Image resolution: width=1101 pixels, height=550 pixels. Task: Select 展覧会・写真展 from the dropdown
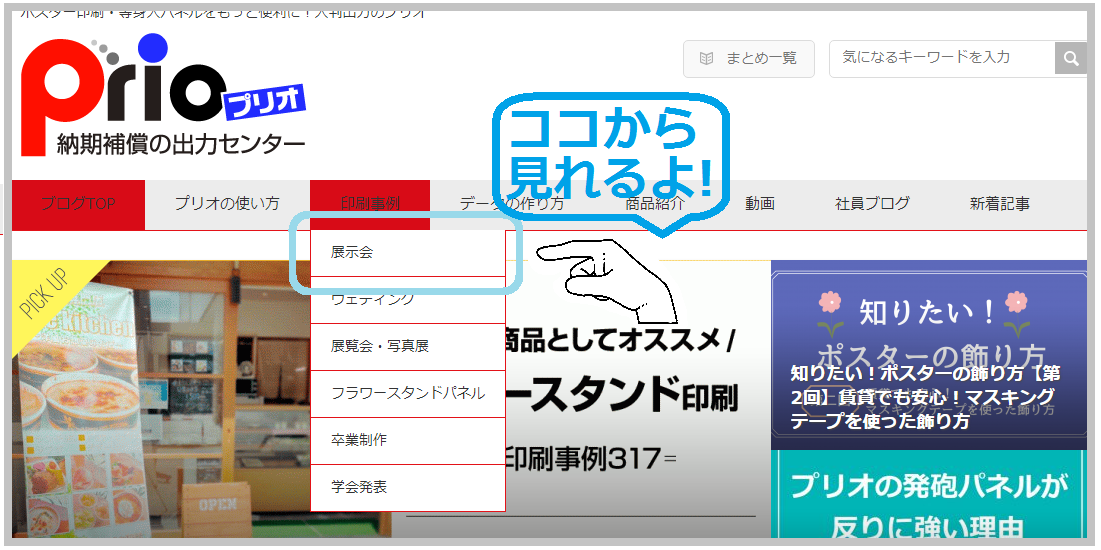pos(408,347)
